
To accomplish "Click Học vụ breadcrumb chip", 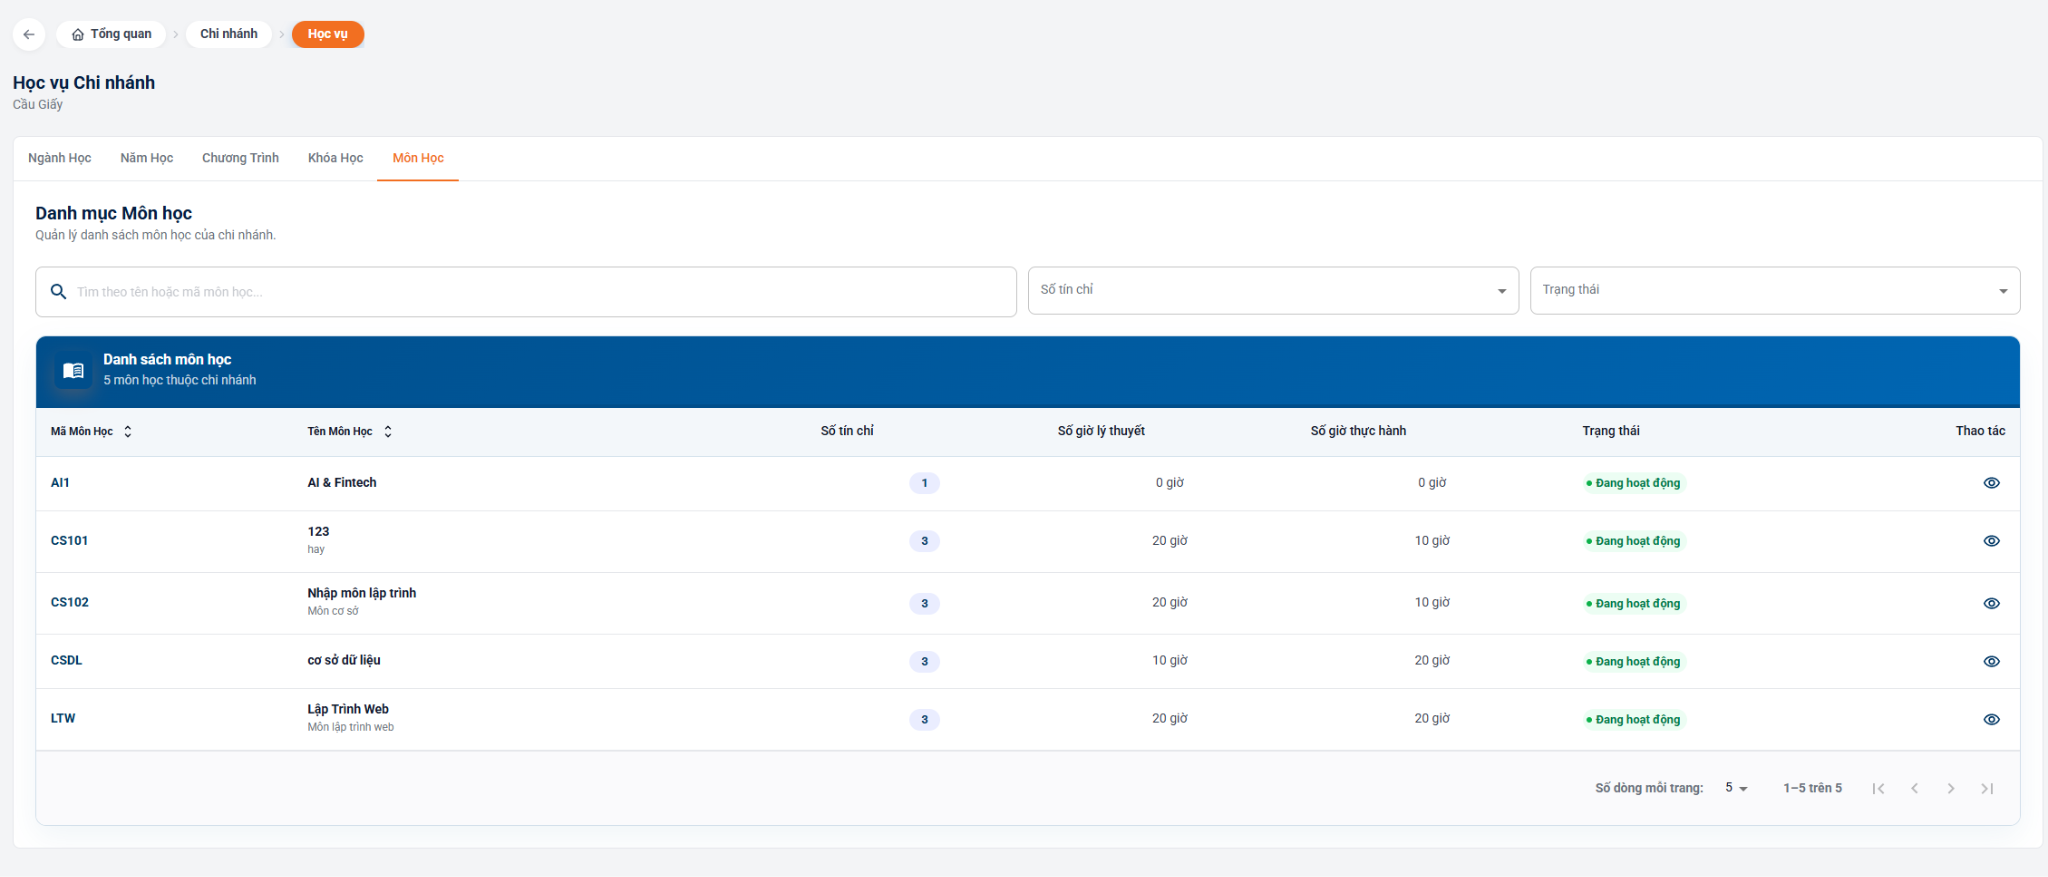I will tap(328, 34).
